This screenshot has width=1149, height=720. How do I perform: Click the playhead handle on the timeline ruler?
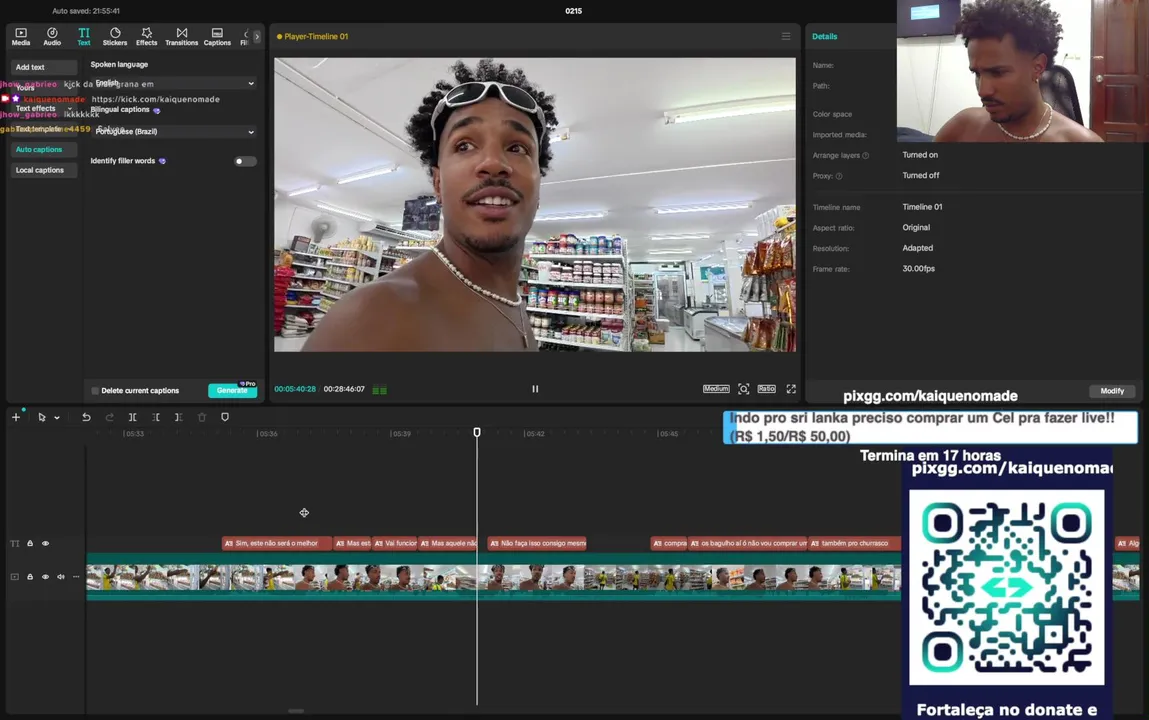[x=477, y=433]
